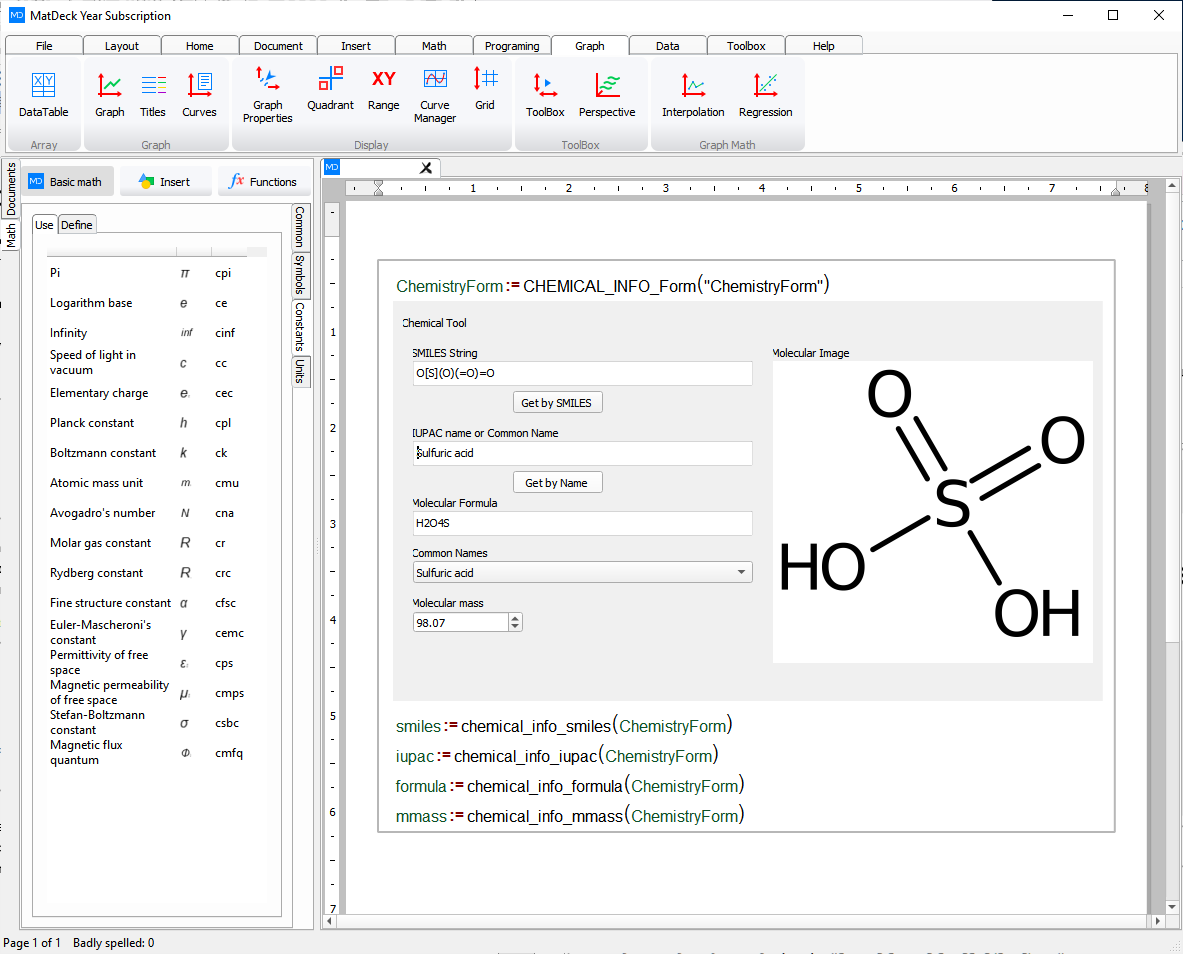The width and height of the screenshot is (1183, 954).
Task: Open the Data ribbon tab
Action: (667, 45)
